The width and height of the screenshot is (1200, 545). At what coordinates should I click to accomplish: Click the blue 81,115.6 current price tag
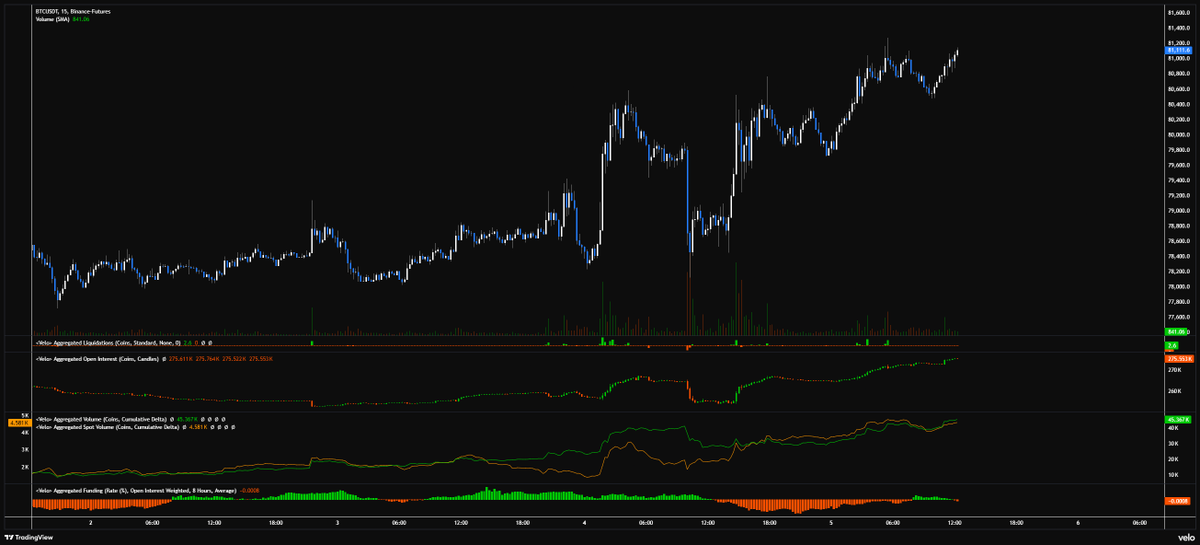pyautogui.click(x=1177, y=50)
